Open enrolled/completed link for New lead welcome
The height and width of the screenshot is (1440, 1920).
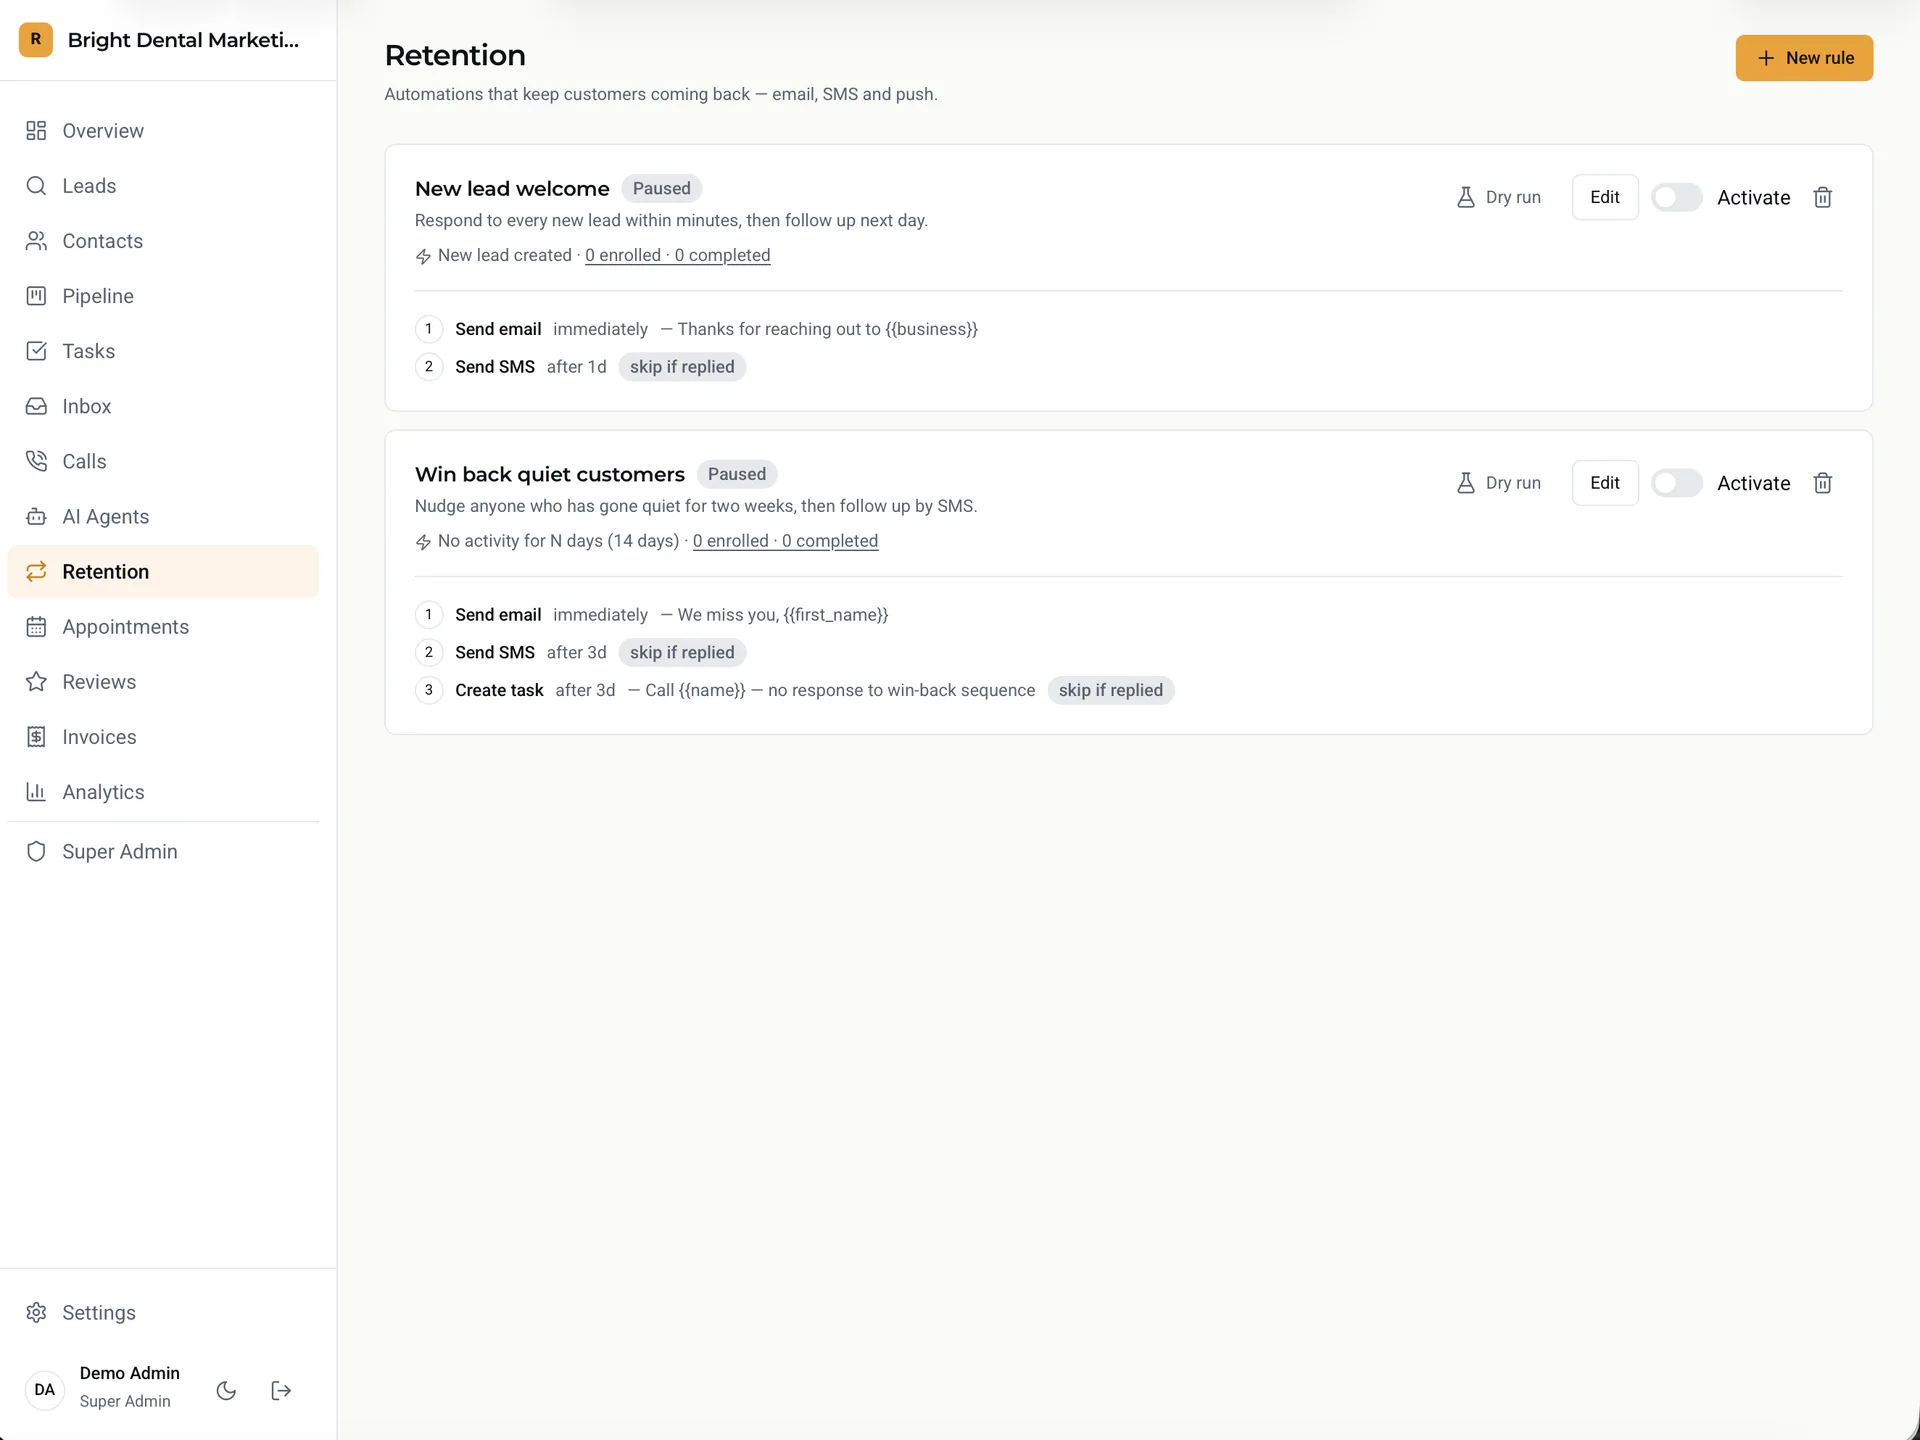[x=678, y=255]
